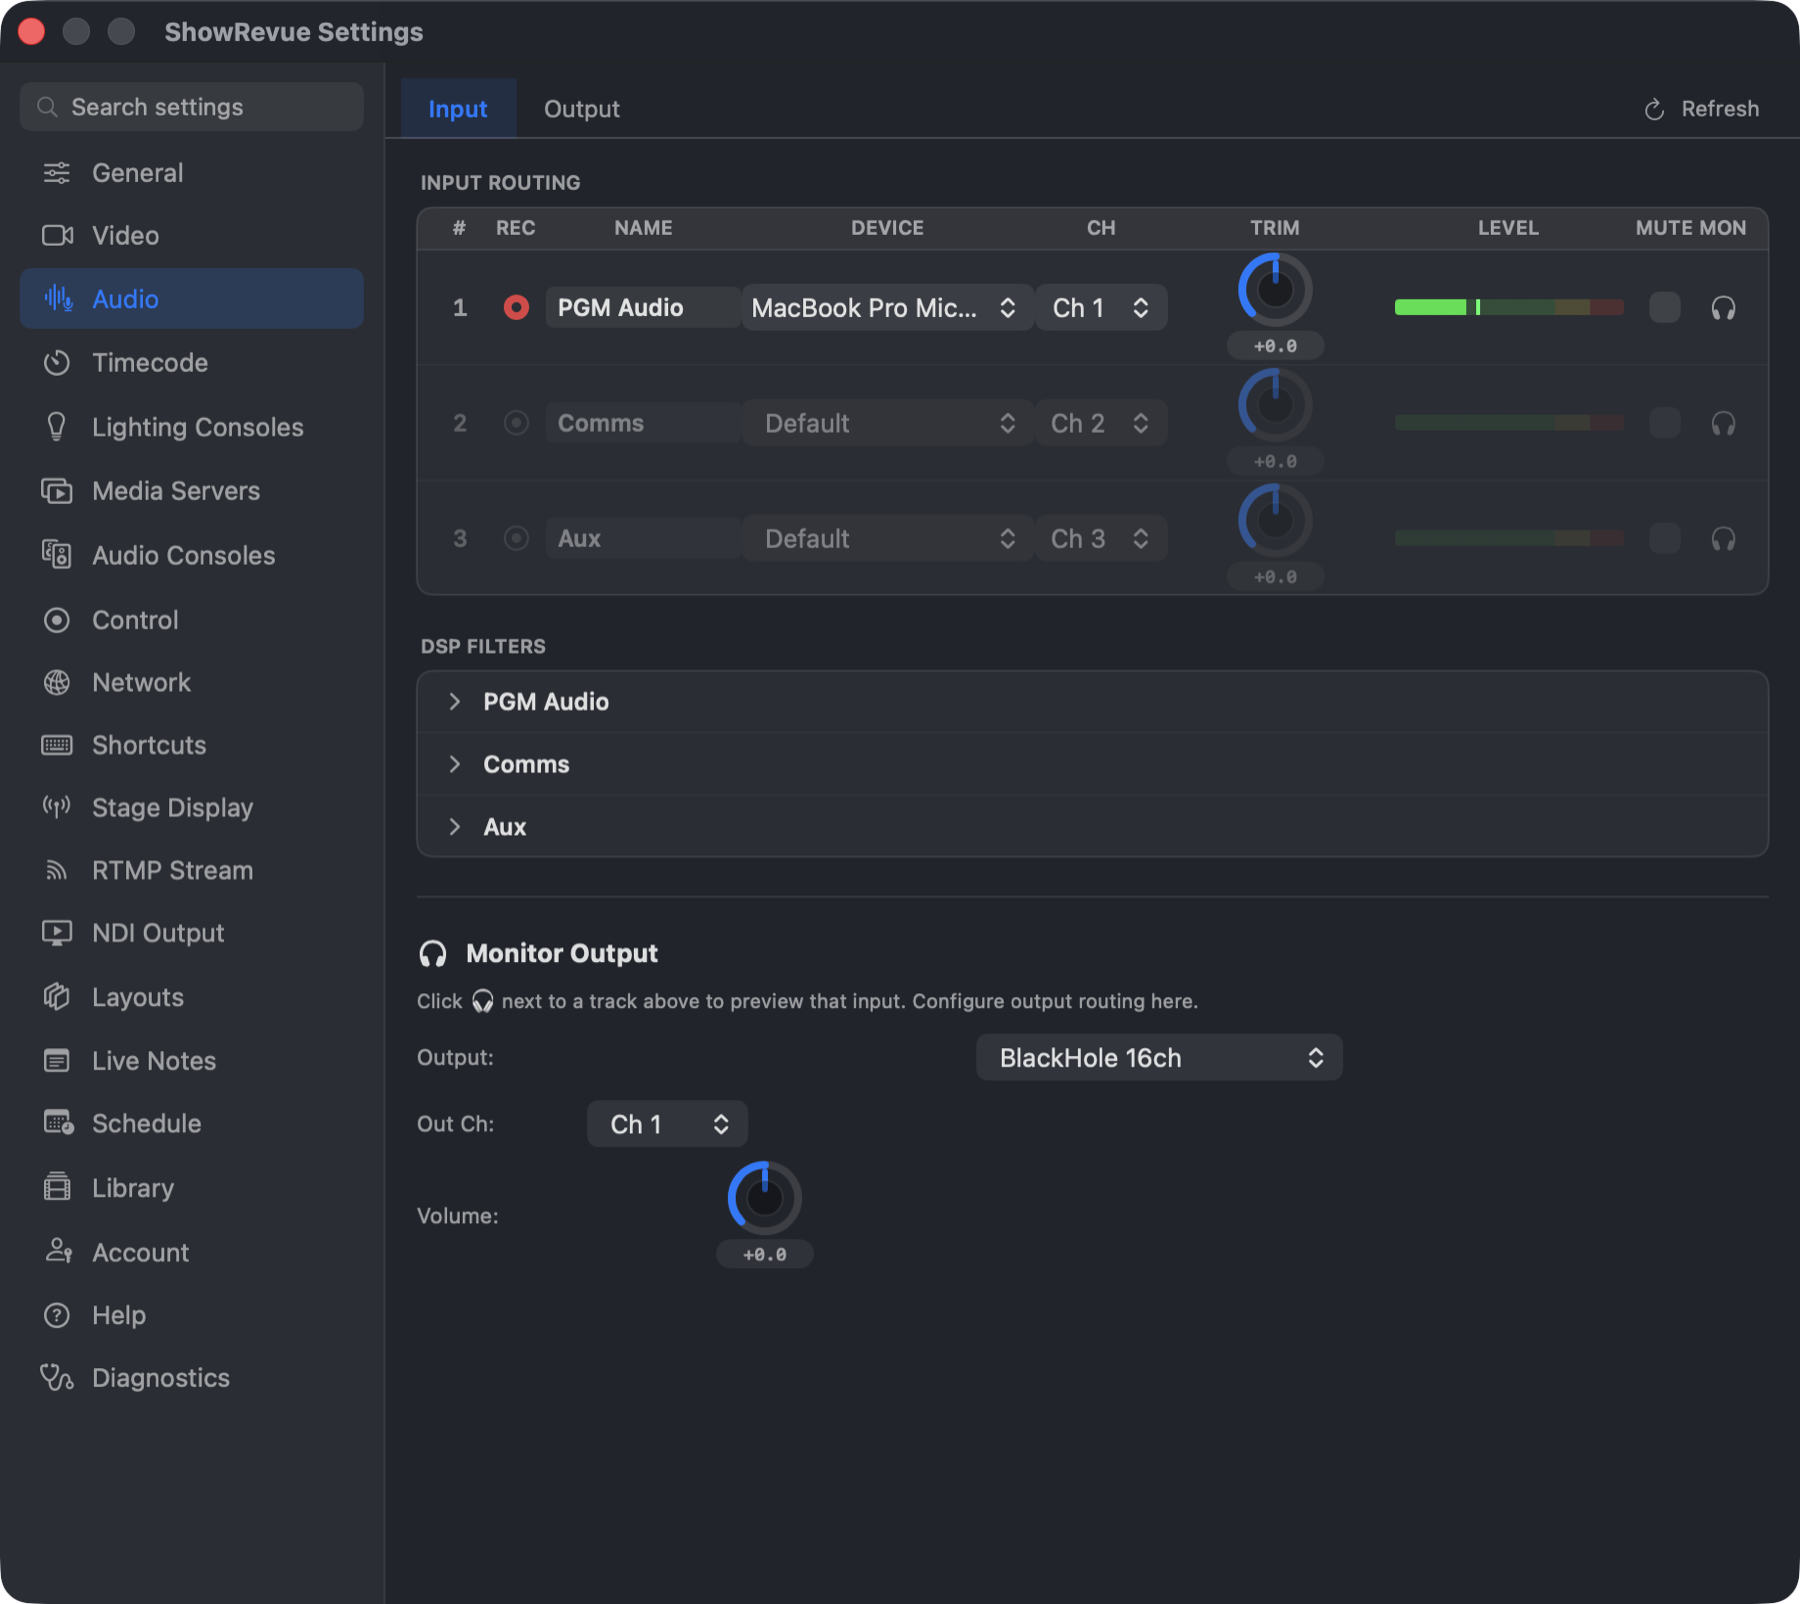Edit the PGM Audio name field

point(643,307)
